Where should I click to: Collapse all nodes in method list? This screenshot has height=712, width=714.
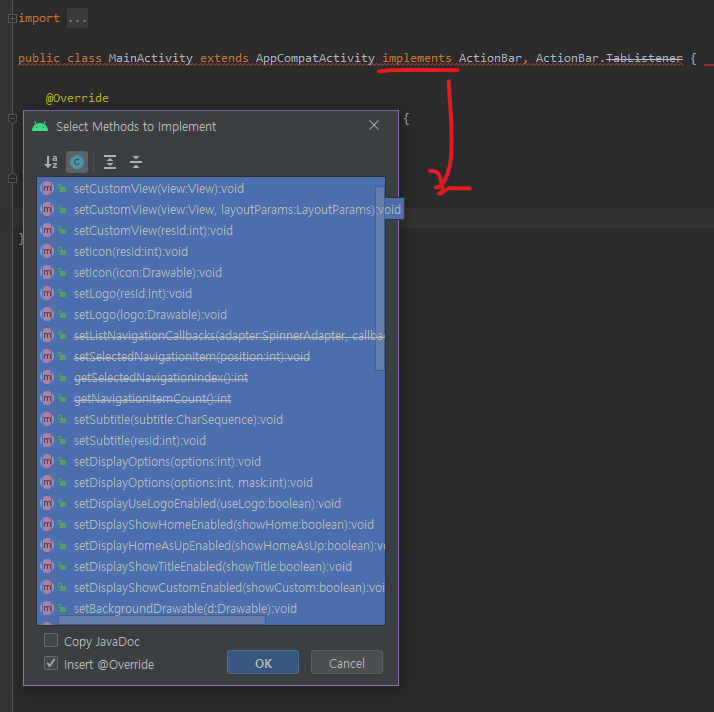coord(136,162)
